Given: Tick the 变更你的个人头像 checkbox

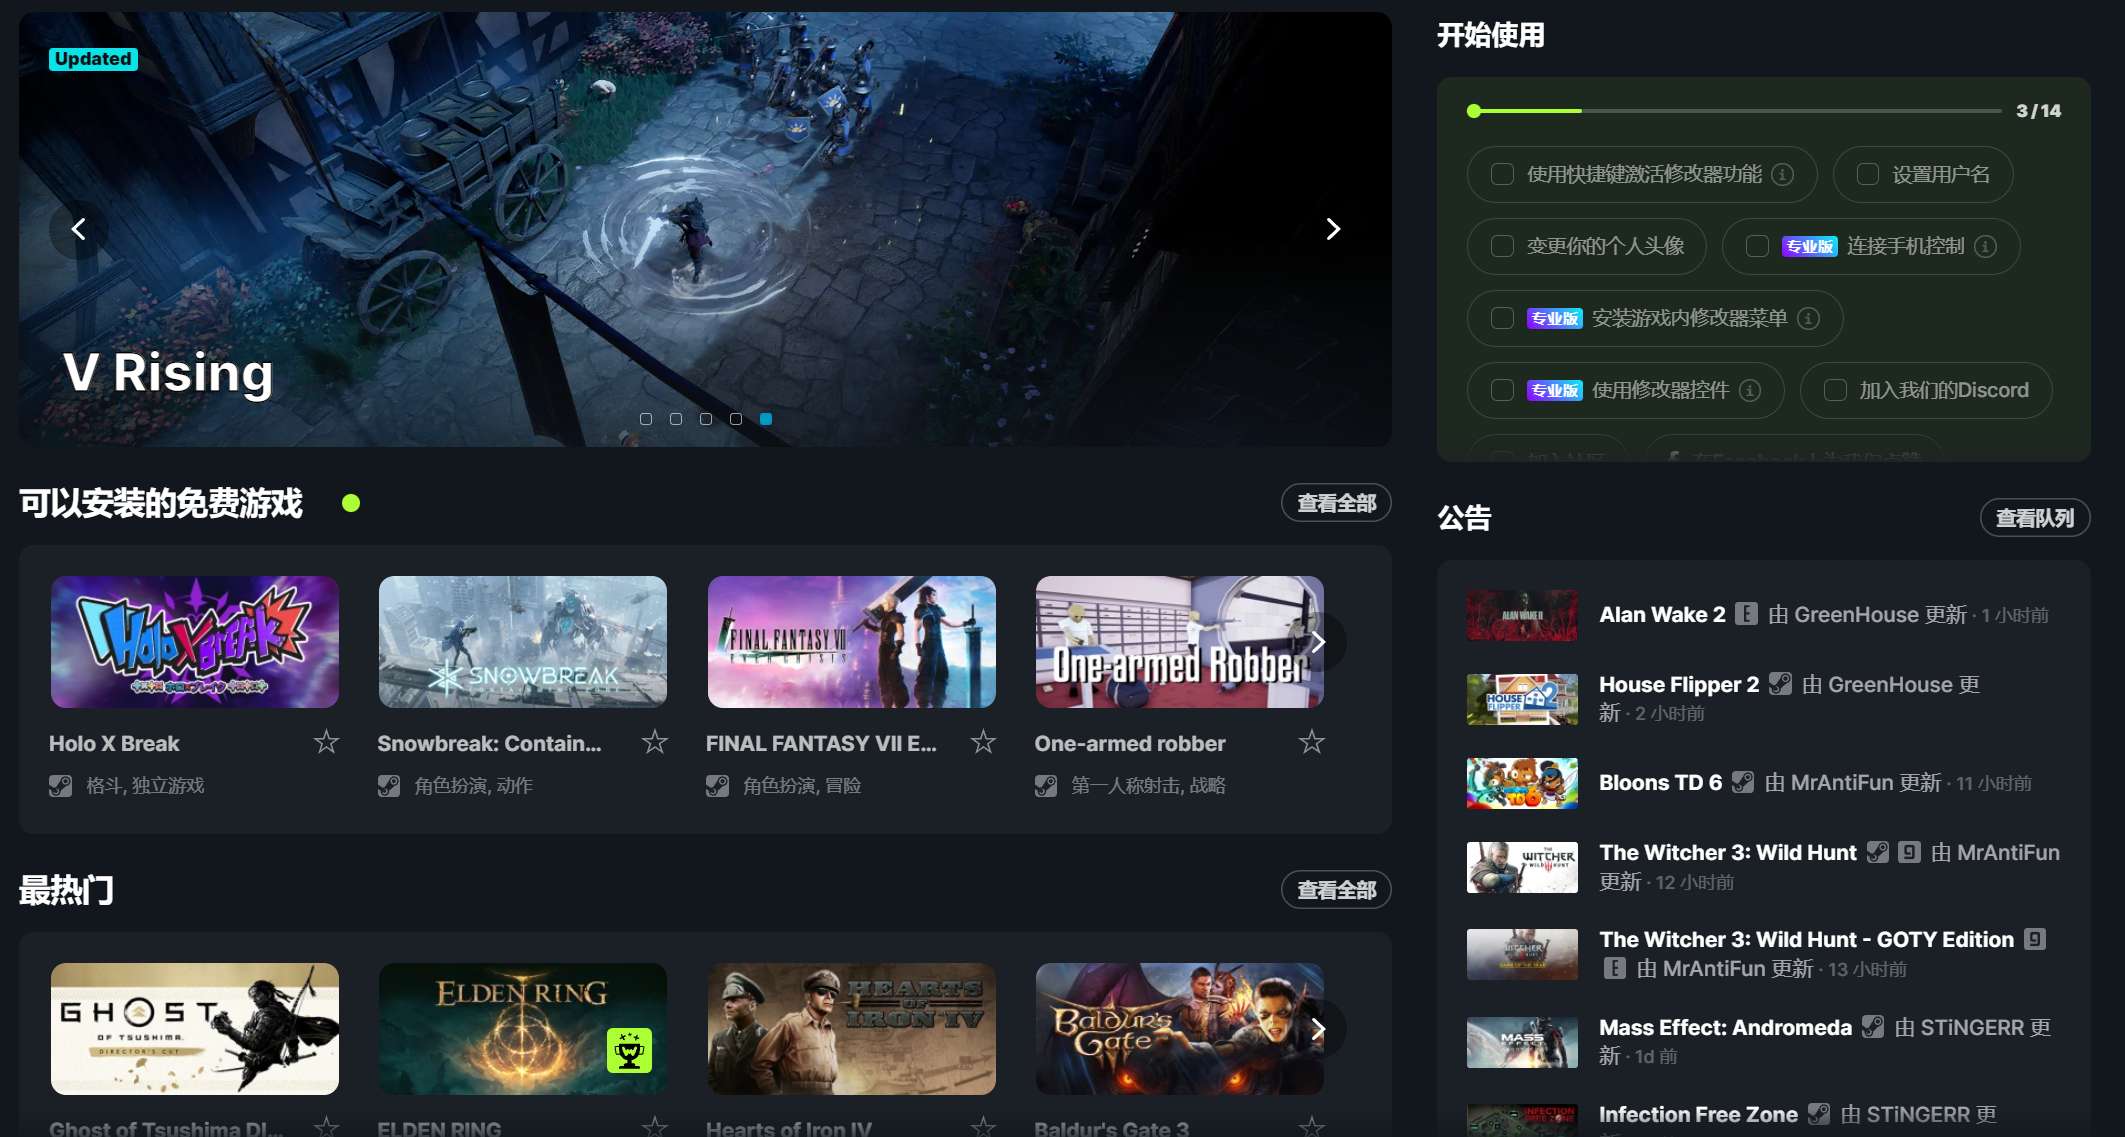Looking at the screenshot, I should point(1502,246).
